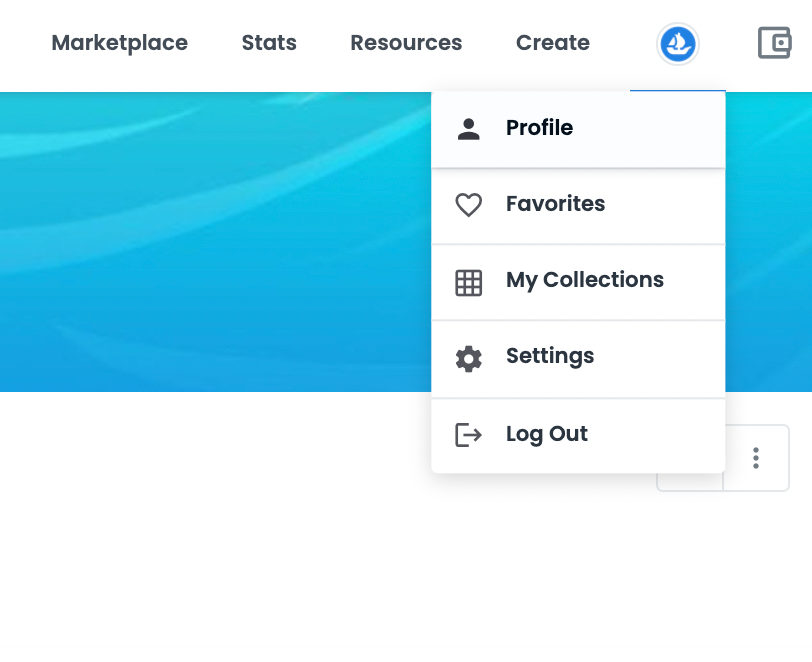Click the heart icon beside Favorites

tap(469, 205)
